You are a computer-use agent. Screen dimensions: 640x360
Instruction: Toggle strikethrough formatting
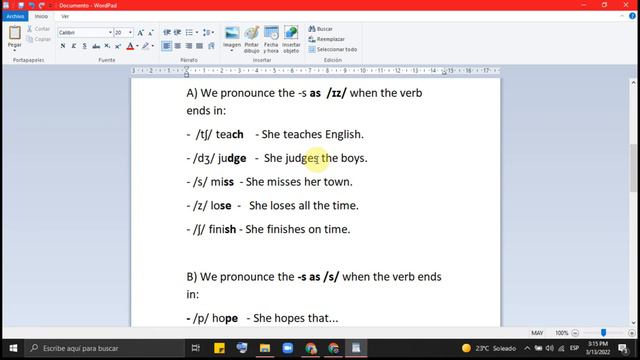96,46
